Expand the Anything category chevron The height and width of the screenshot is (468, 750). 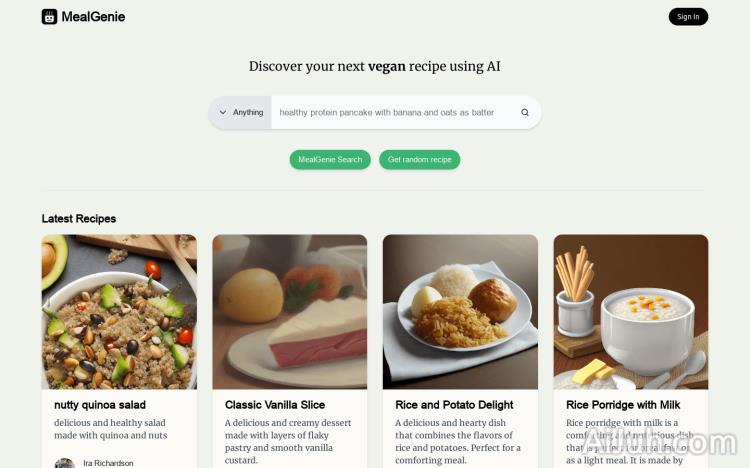[223, 112]
